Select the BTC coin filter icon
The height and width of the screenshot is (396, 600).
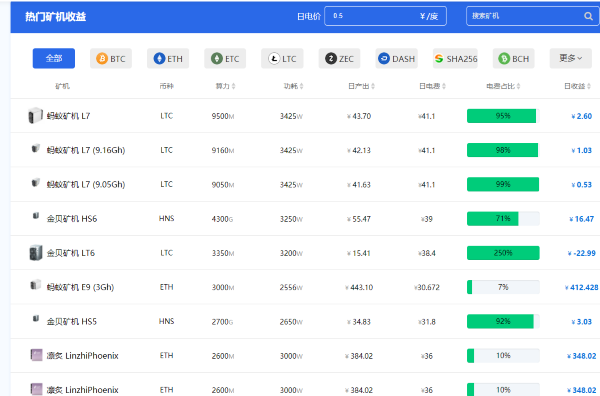[x=102, y=59]
